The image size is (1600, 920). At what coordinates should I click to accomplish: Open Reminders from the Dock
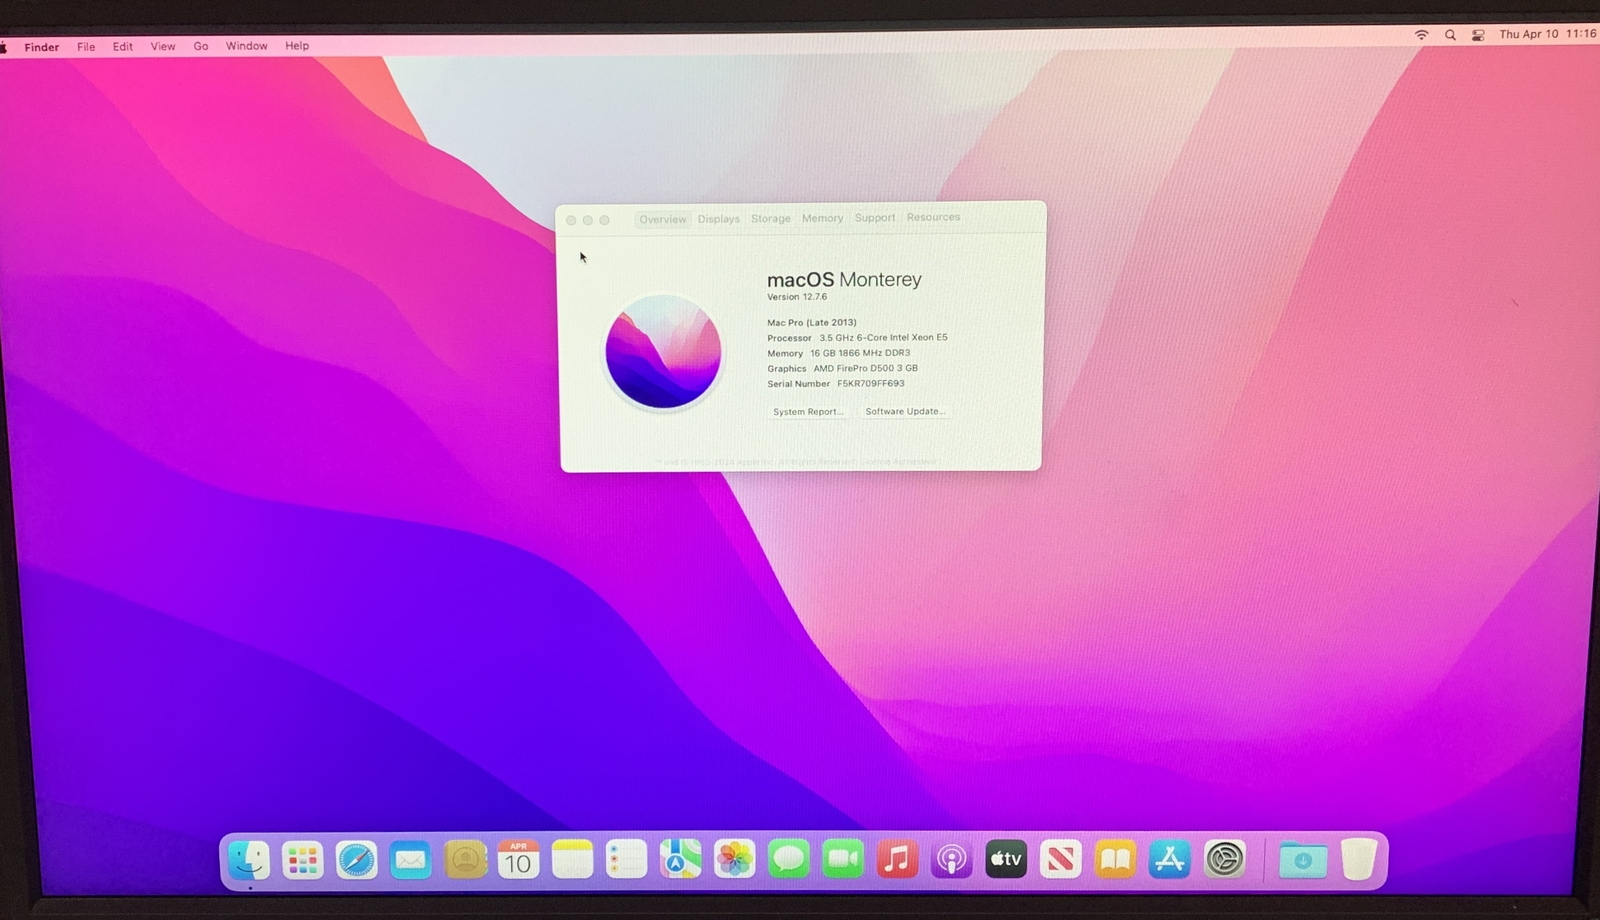pyautogui.click(x=626, y=859)
